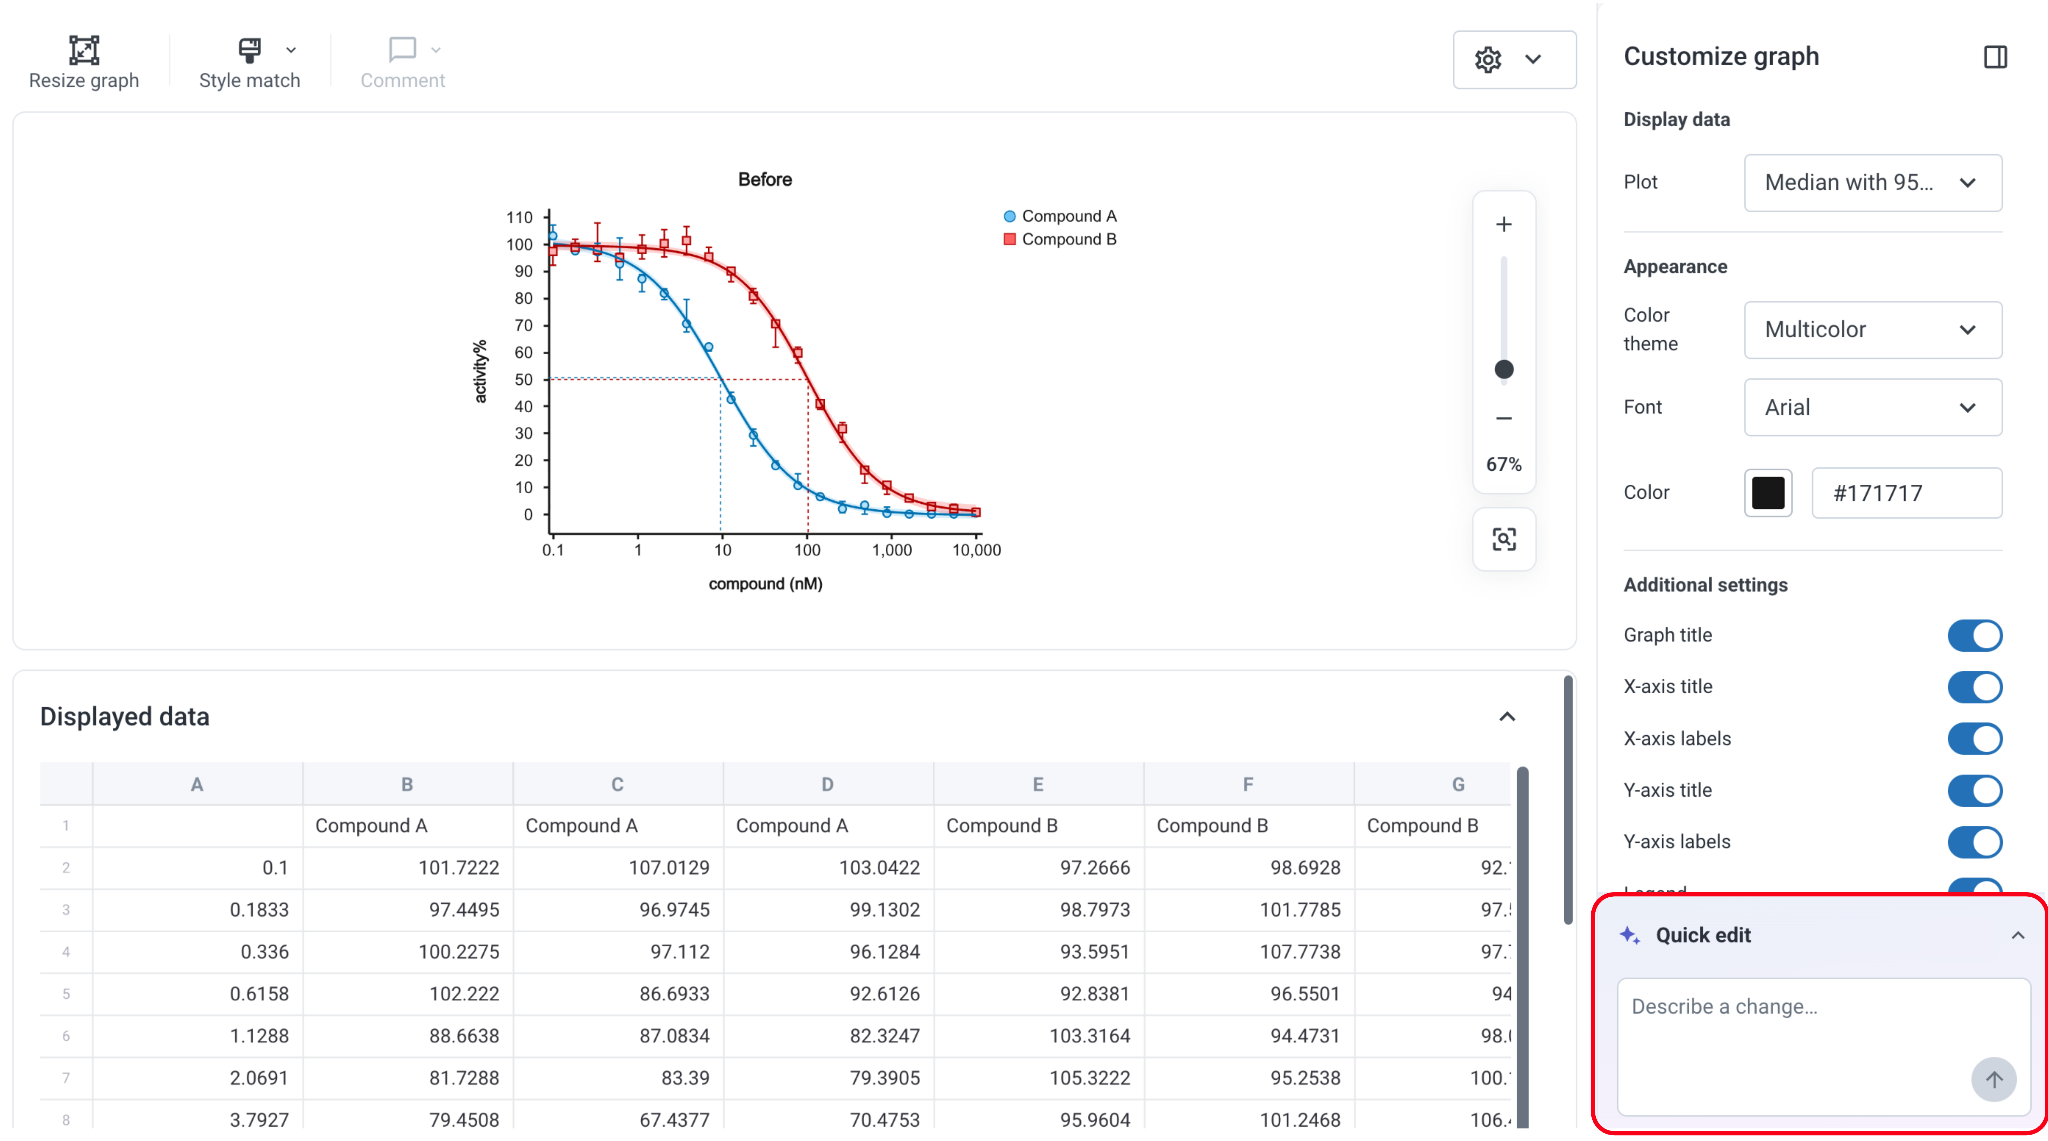The height and width of the screenshot is (1141, 2048).
Task: Expand the chevron beside the settings gear
Action: click(1533, 60)
